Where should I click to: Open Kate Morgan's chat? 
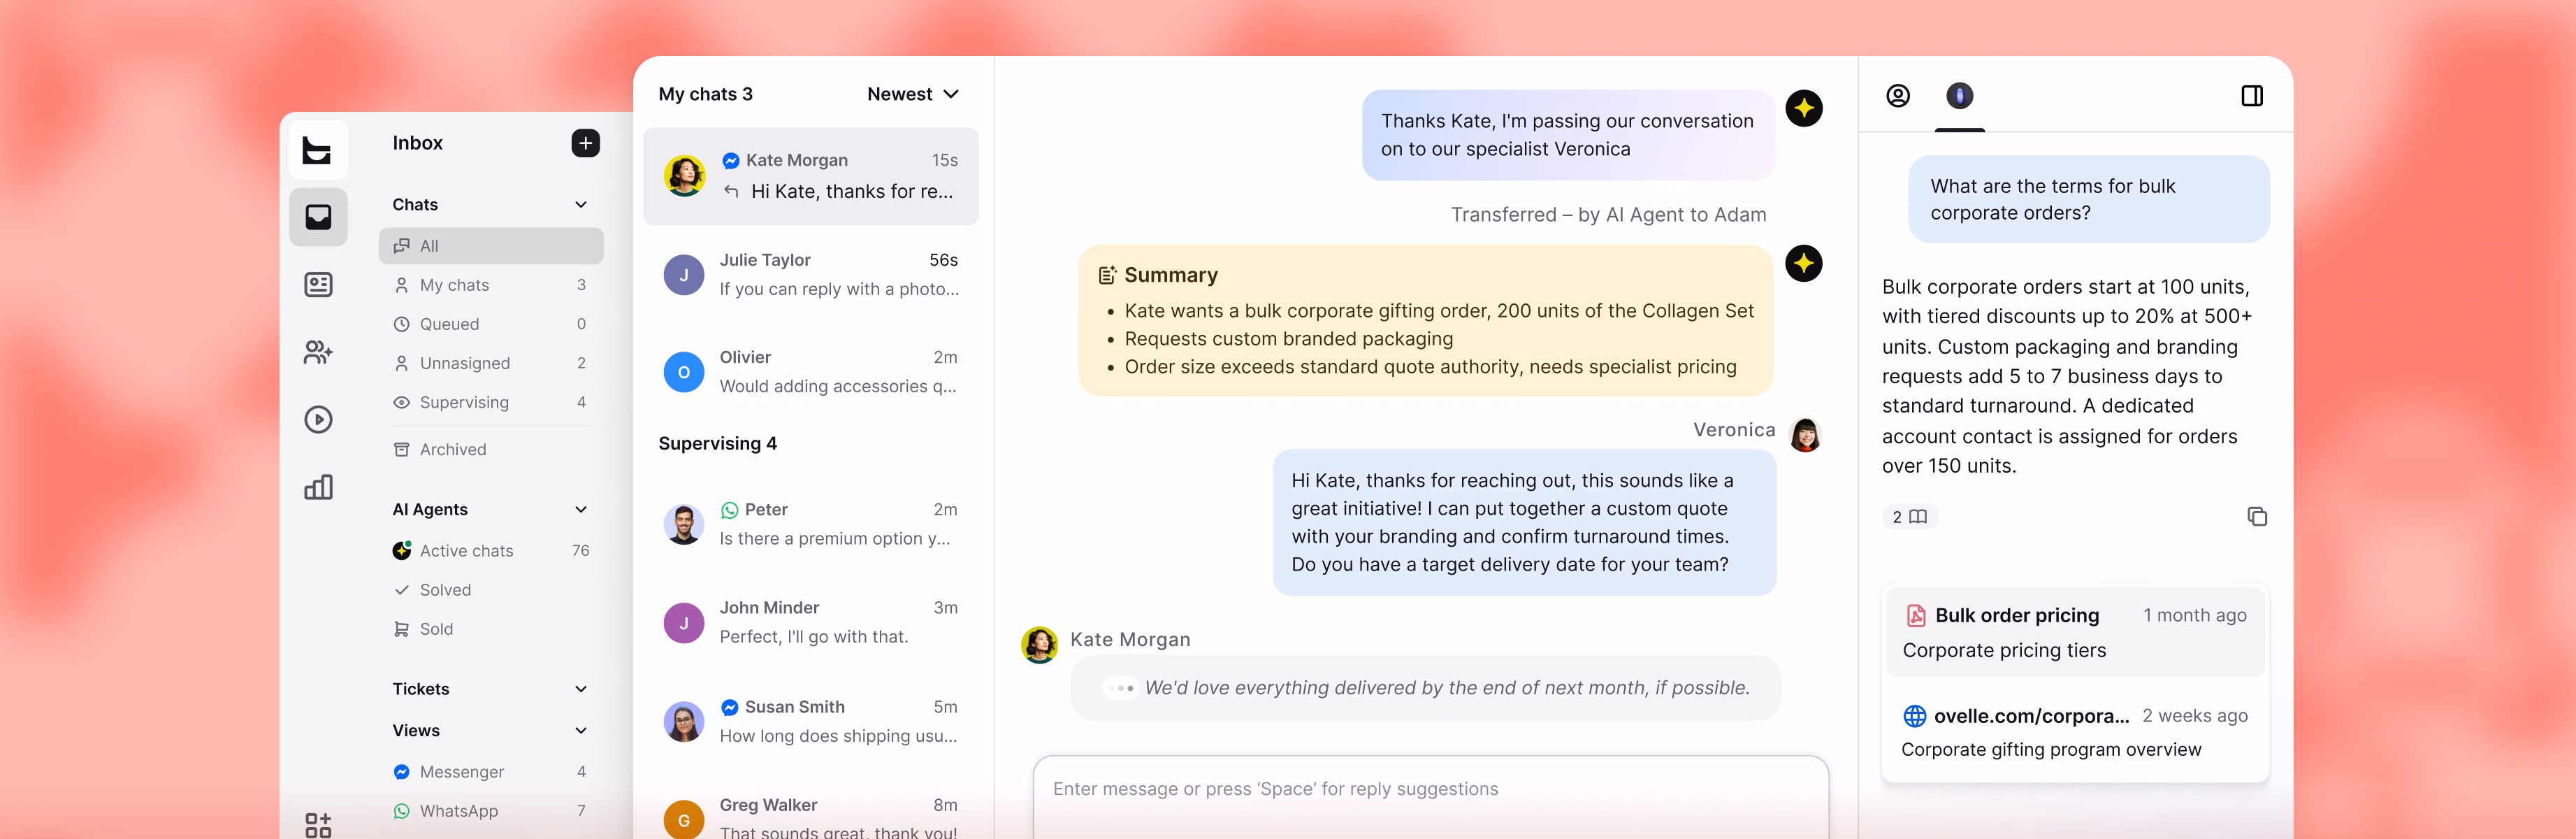[811, 176]
